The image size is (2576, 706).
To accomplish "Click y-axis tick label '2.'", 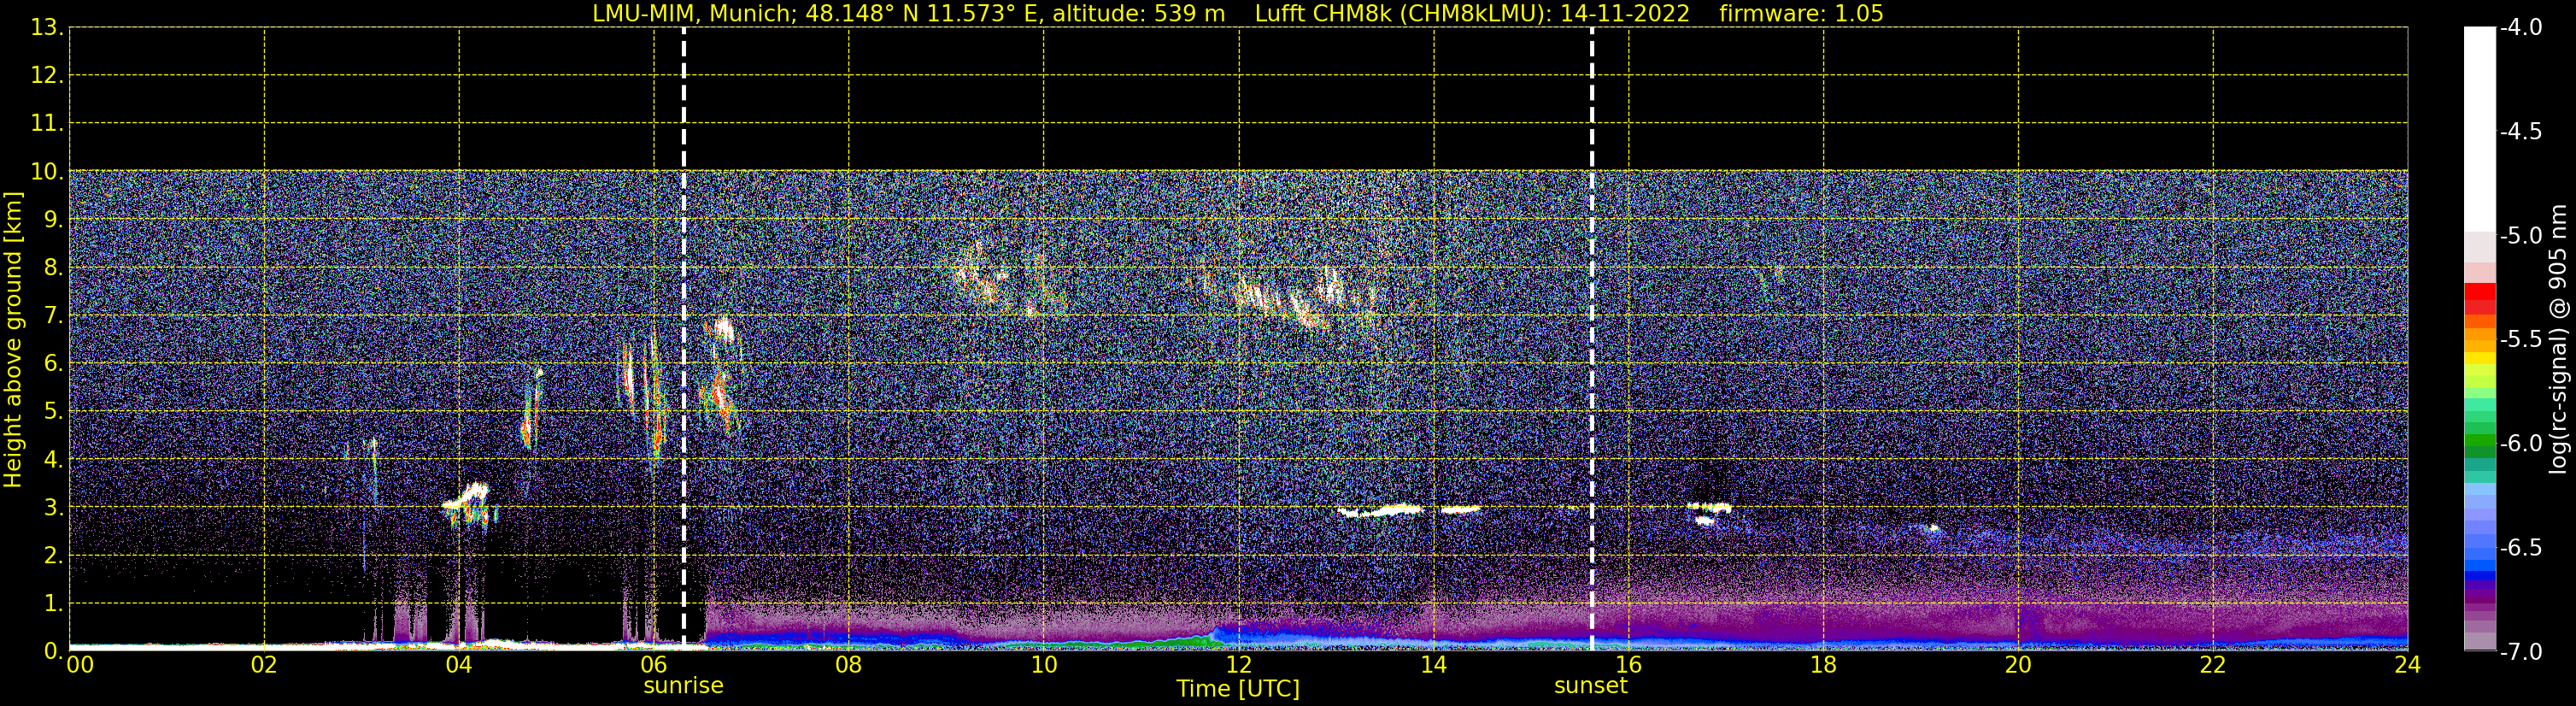I will click(x=53, y=556).
